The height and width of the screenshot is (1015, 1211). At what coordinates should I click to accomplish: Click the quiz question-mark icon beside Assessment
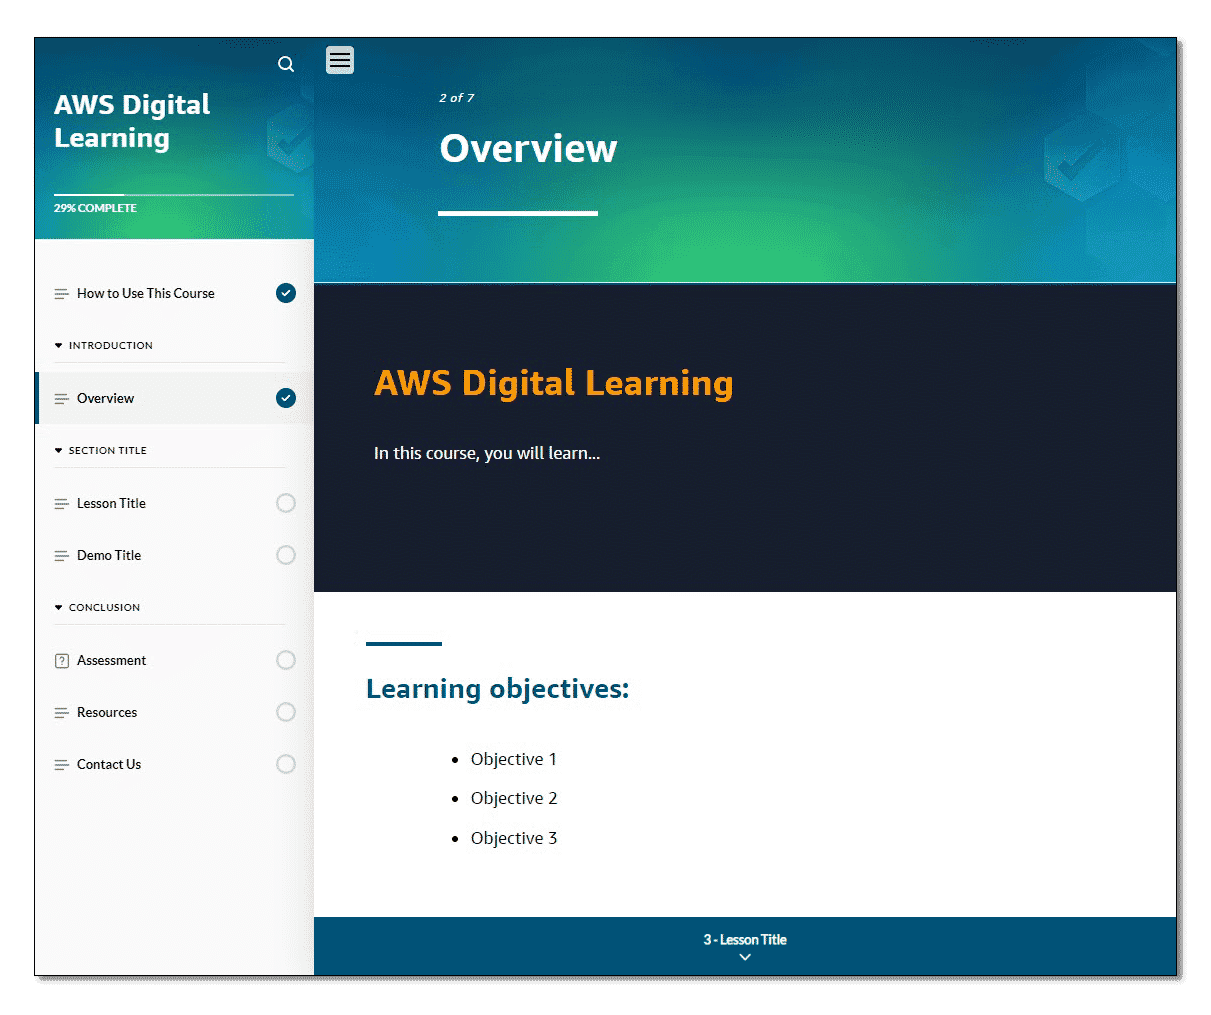pos(61,661)
